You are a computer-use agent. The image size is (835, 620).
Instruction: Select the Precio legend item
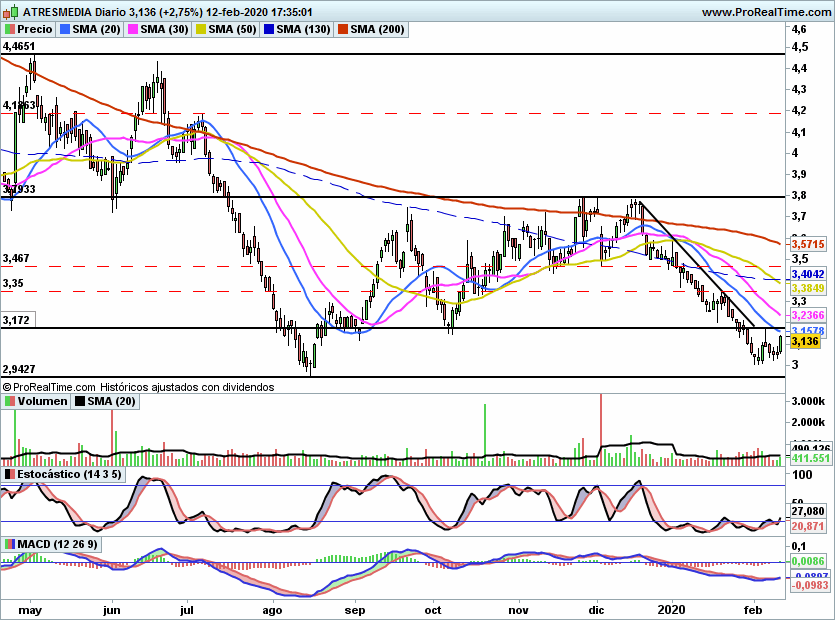point(29,29)
